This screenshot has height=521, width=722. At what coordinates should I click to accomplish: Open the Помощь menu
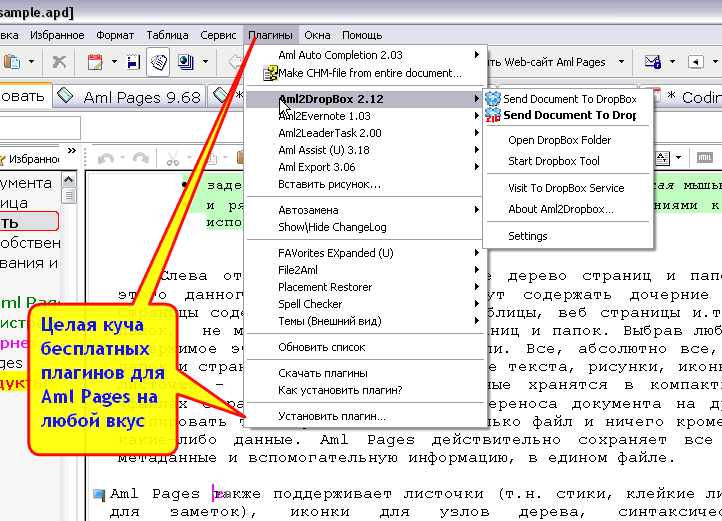pos(362,35)
